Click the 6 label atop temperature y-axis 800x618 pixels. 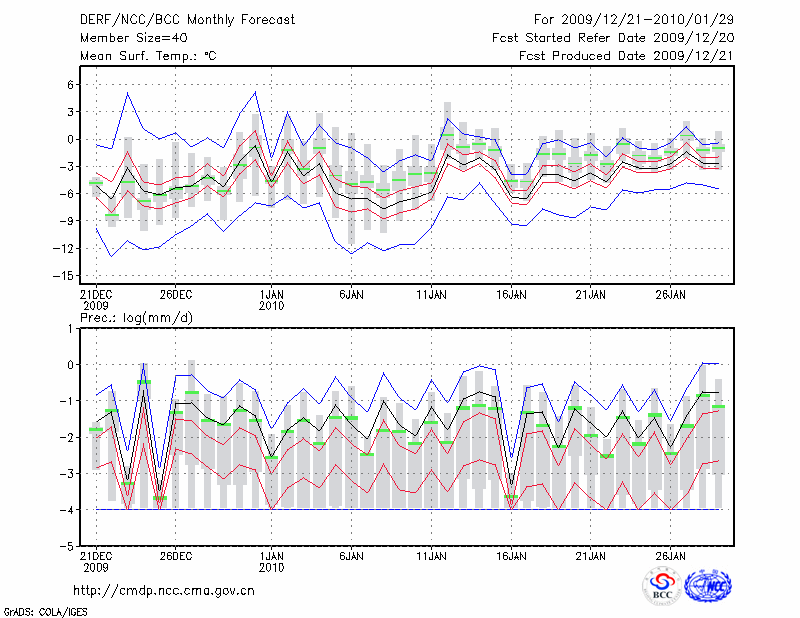(70, 85)
